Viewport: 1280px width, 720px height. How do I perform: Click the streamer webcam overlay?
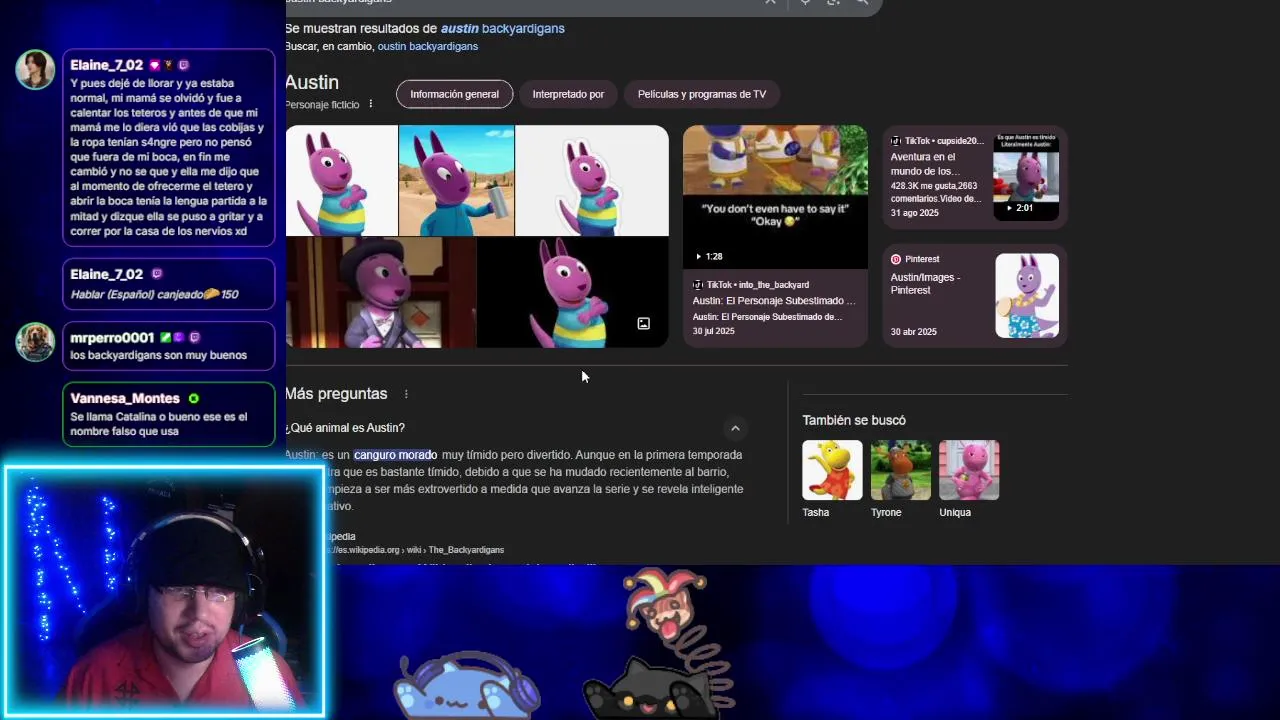coord(163,591)
